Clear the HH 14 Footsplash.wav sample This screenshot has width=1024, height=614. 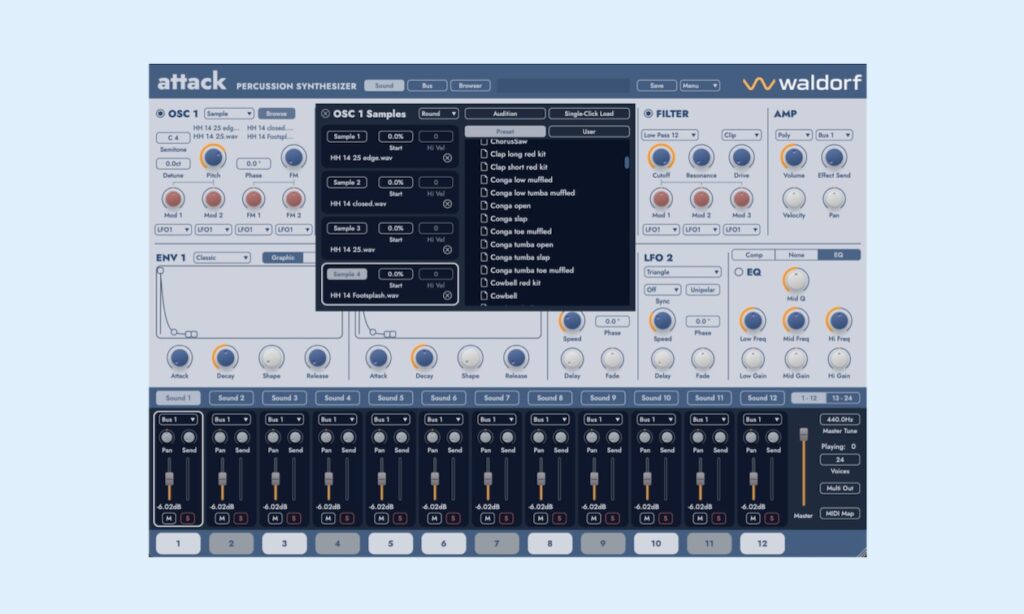(447, 295)
